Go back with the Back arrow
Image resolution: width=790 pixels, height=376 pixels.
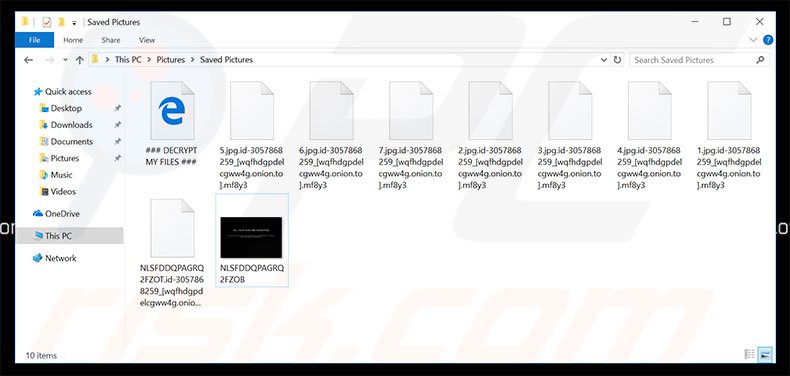[29, 59]
